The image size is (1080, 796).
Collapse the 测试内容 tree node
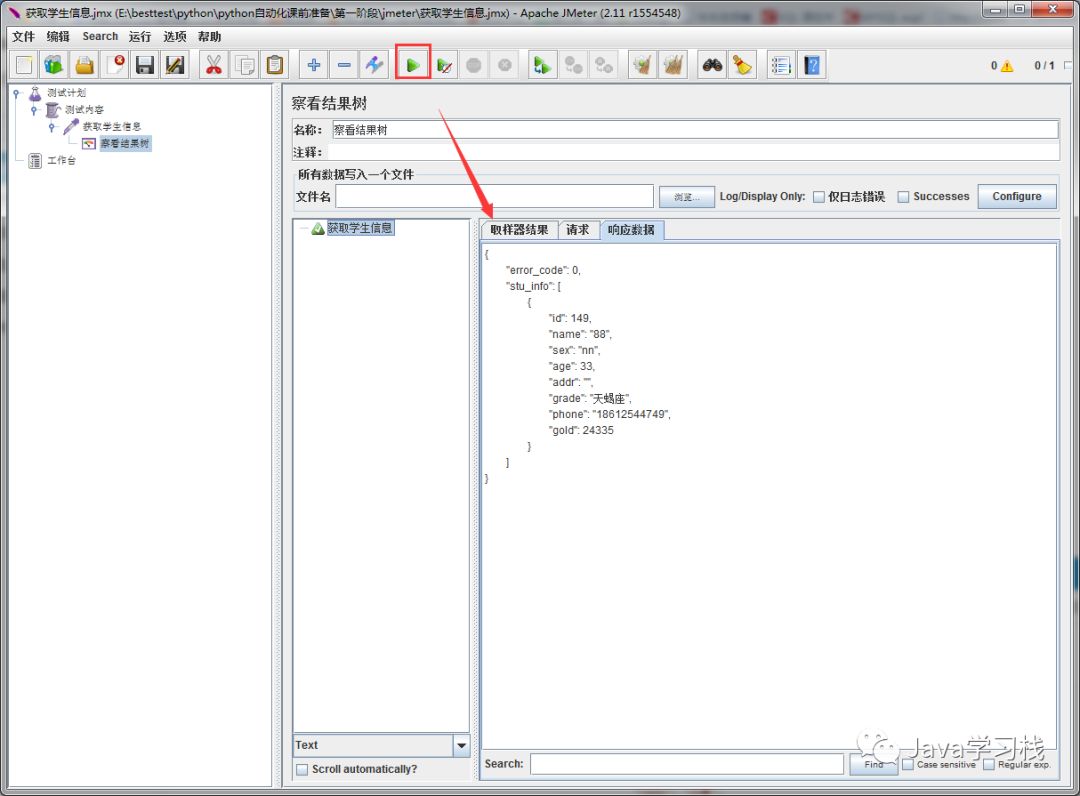(34, 110)
